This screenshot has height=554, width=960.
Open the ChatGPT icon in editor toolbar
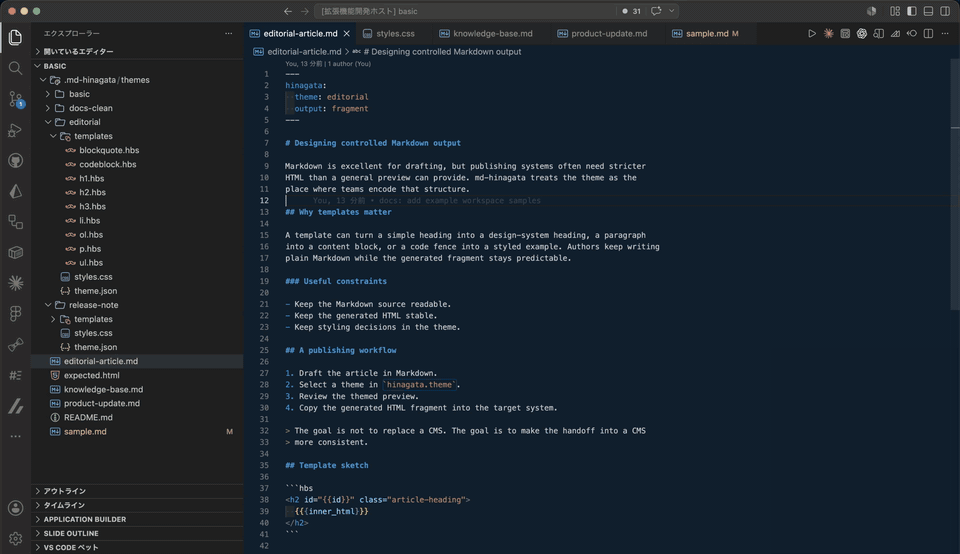click(861, 34)
